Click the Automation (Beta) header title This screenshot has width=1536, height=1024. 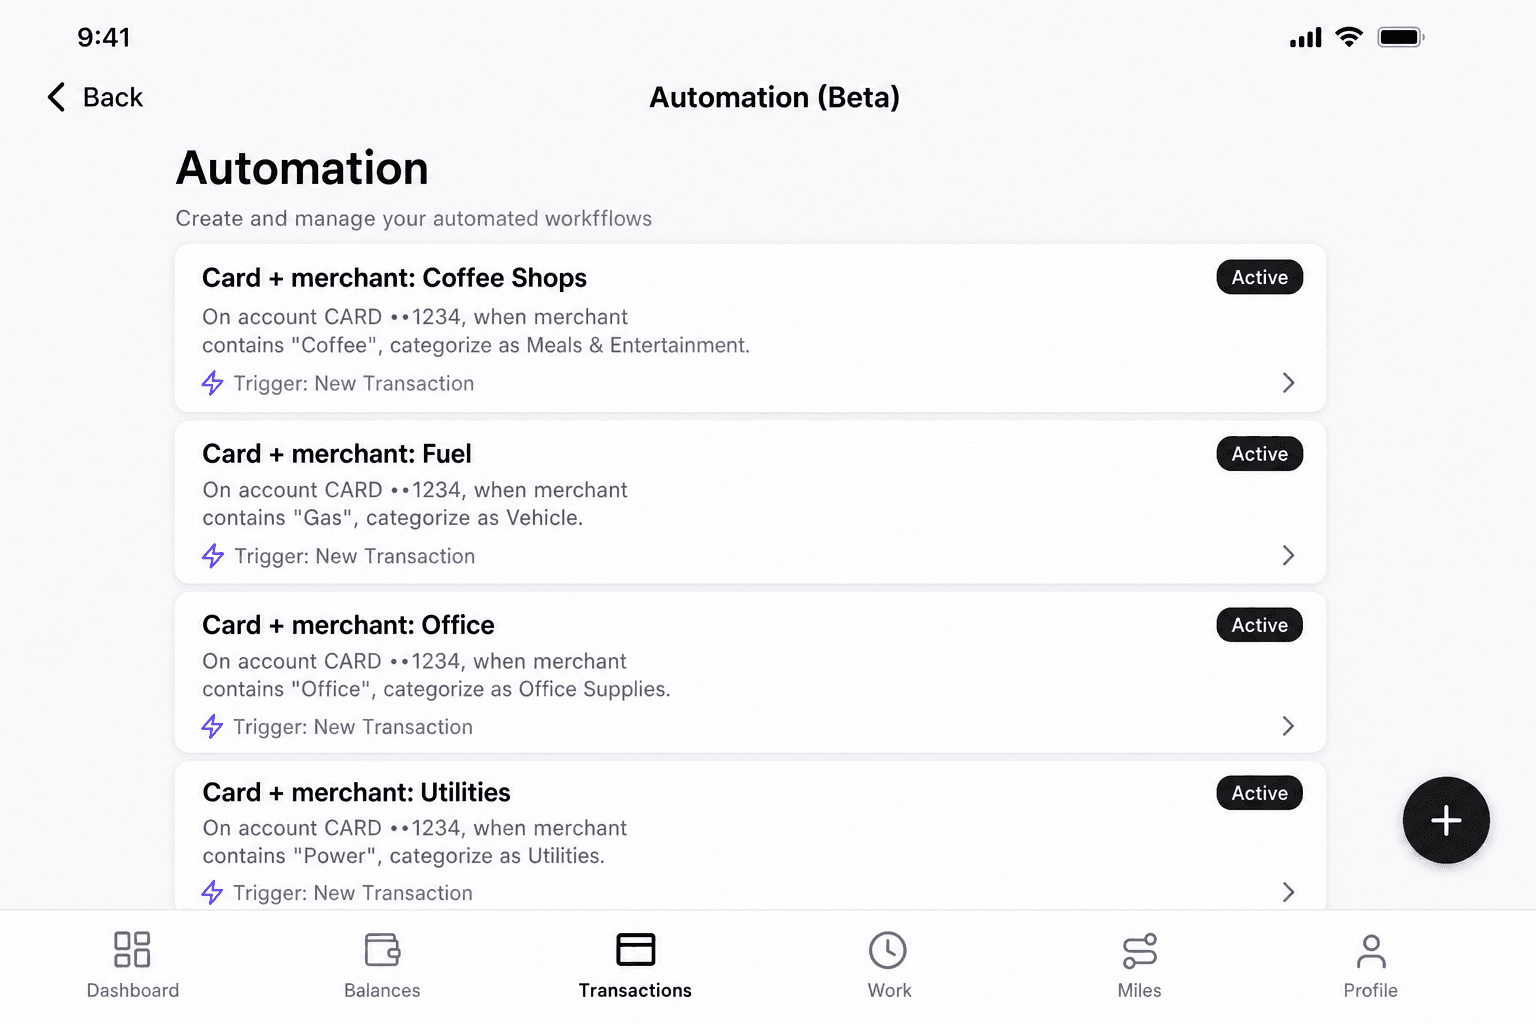[x=775, y=97]
